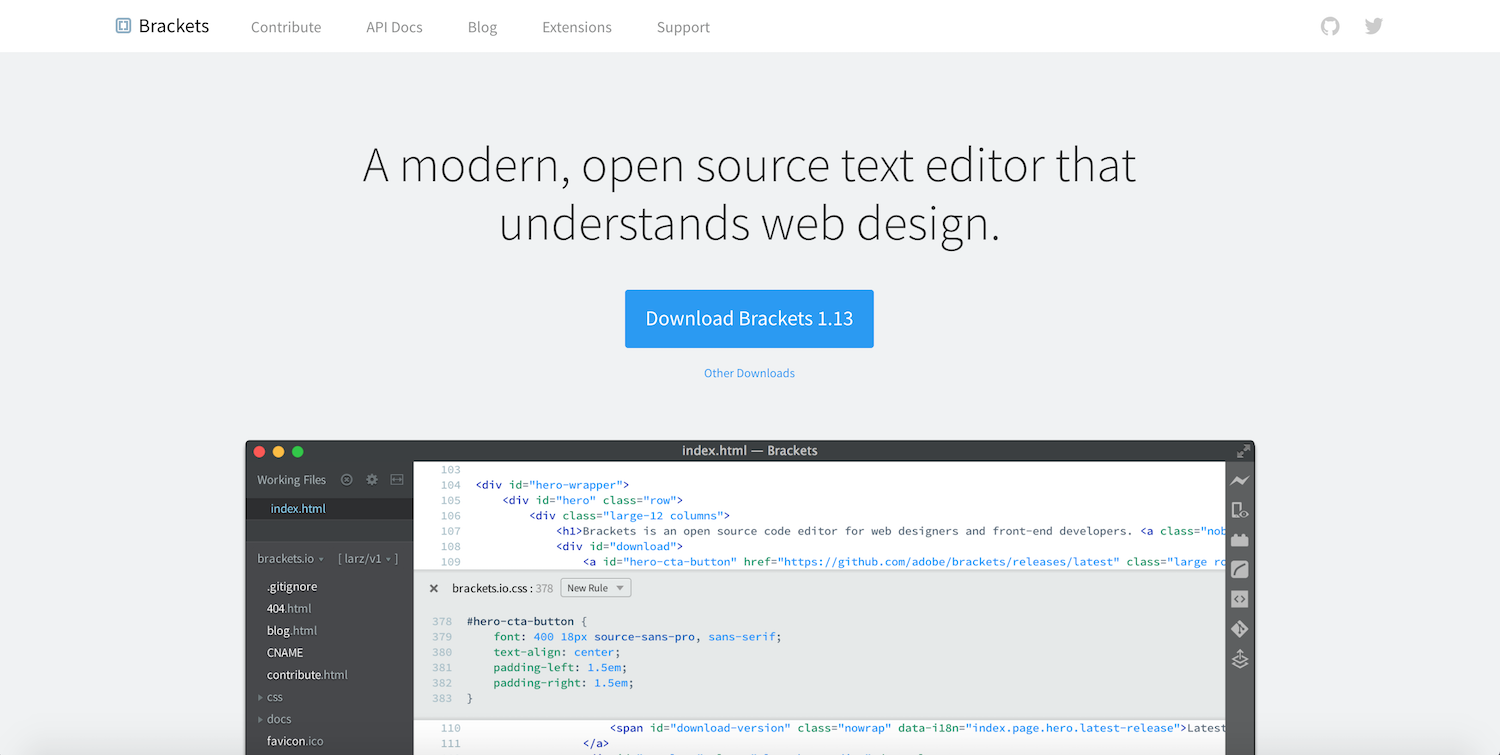Click the padding-right: 1.5em; line
1500x755 pixels.
click(564, 683)
